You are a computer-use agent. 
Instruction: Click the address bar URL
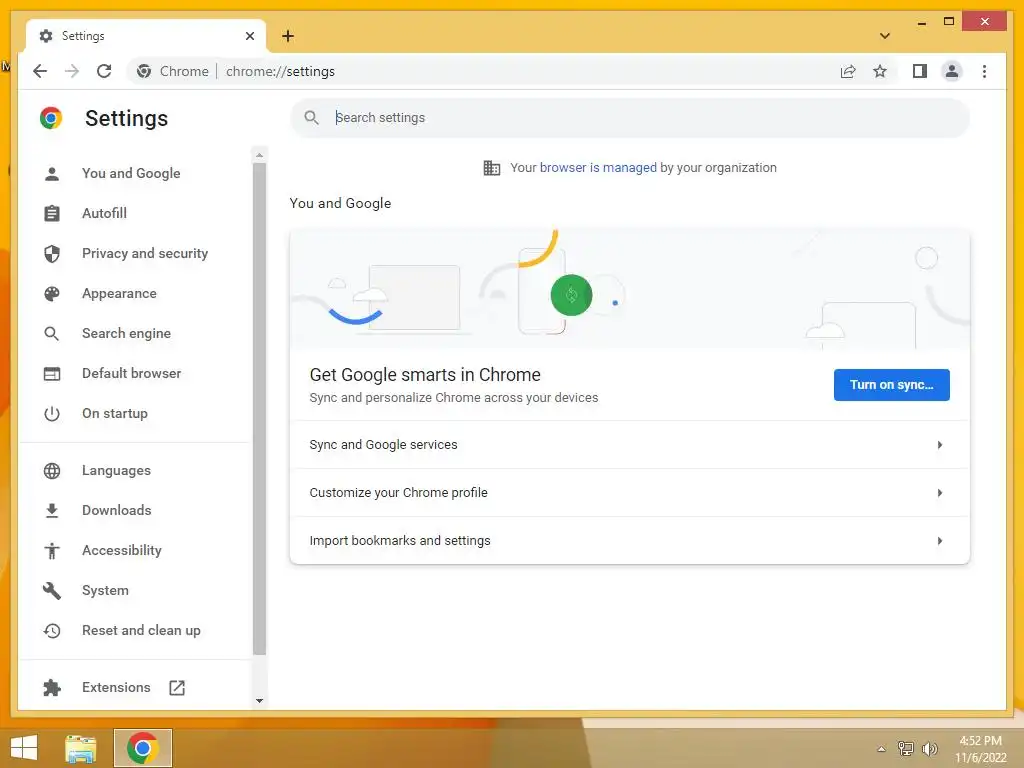click(x=280, y=71)
